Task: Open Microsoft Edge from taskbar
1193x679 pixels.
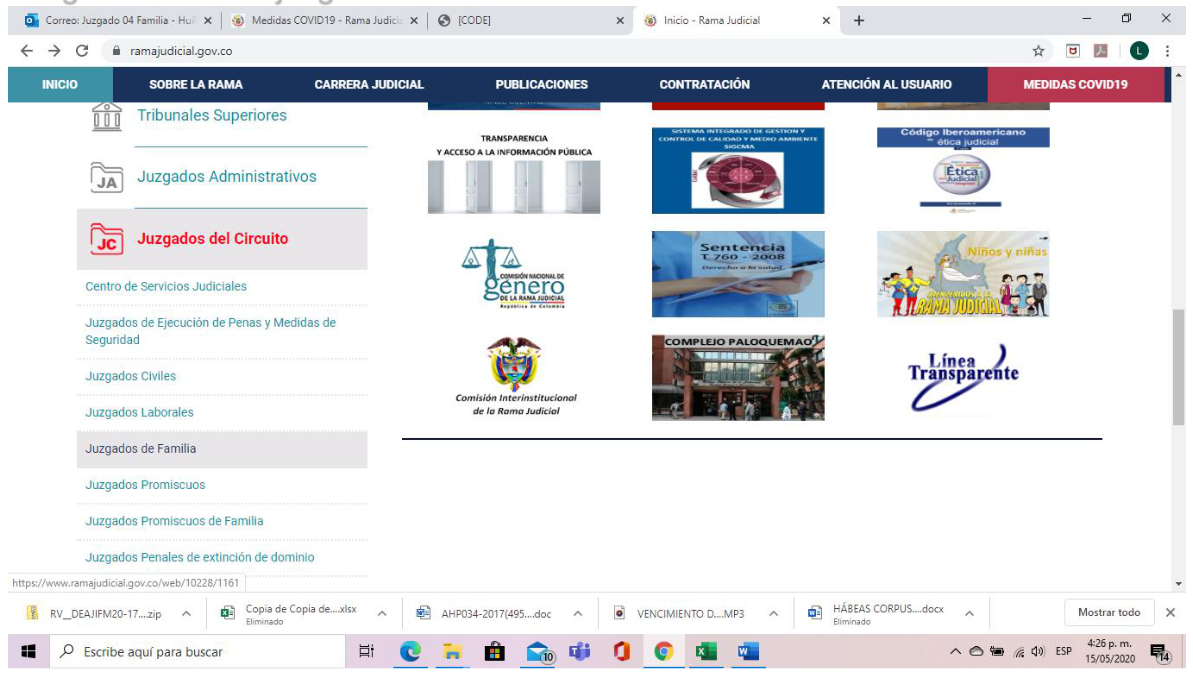Action: click(x=411, y=652)
